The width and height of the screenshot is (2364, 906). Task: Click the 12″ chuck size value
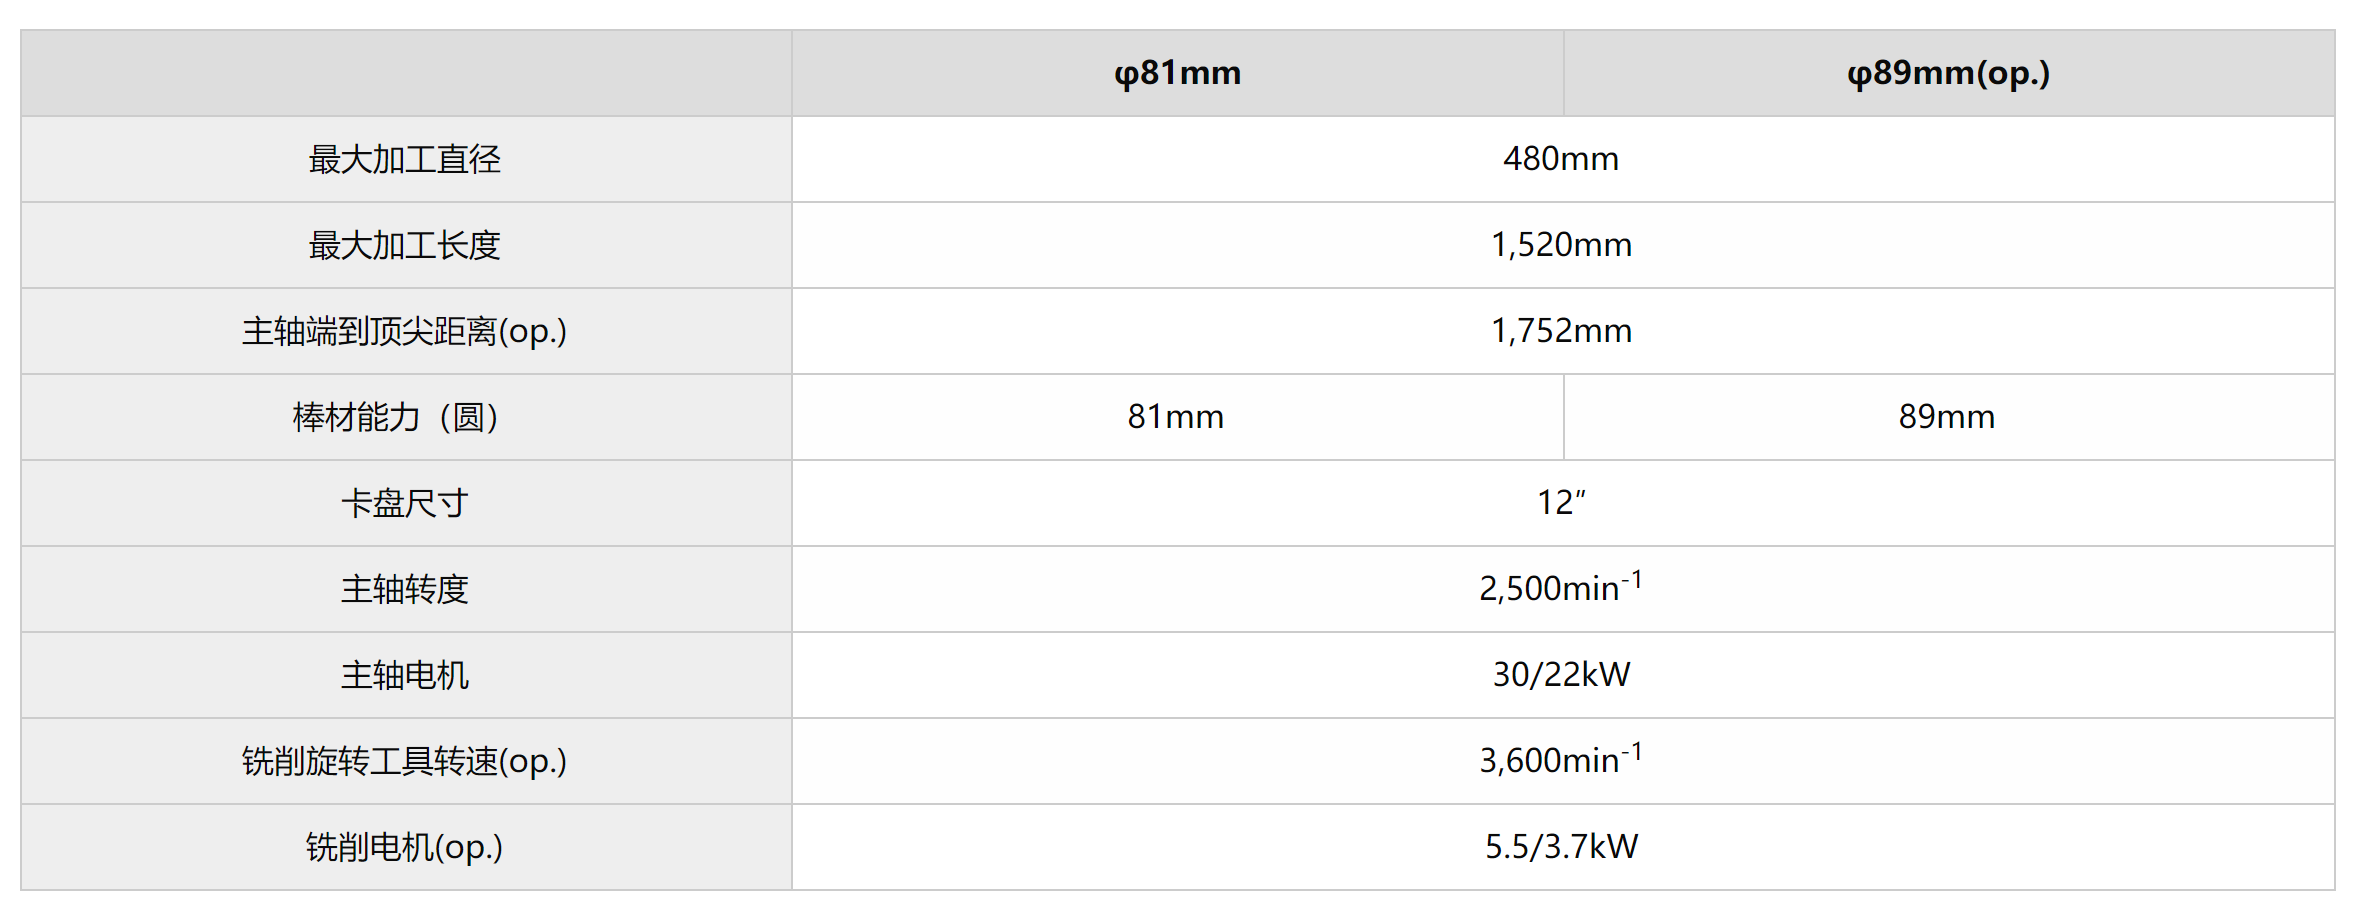point(1561,503)
